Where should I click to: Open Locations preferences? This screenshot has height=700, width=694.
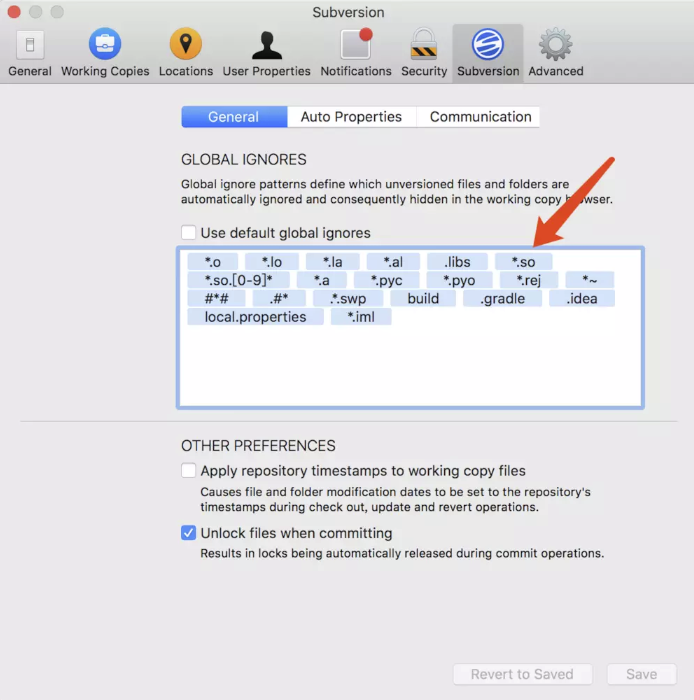click(x=186, y=52)
